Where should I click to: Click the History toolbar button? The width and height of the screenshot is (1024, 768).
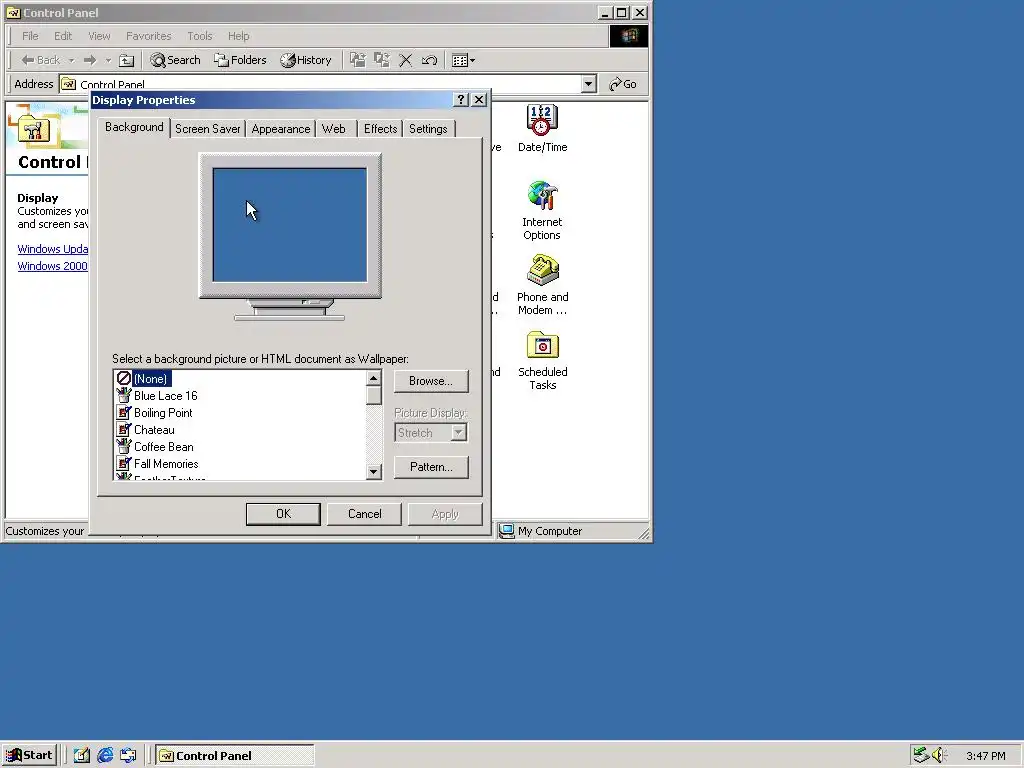306,60
